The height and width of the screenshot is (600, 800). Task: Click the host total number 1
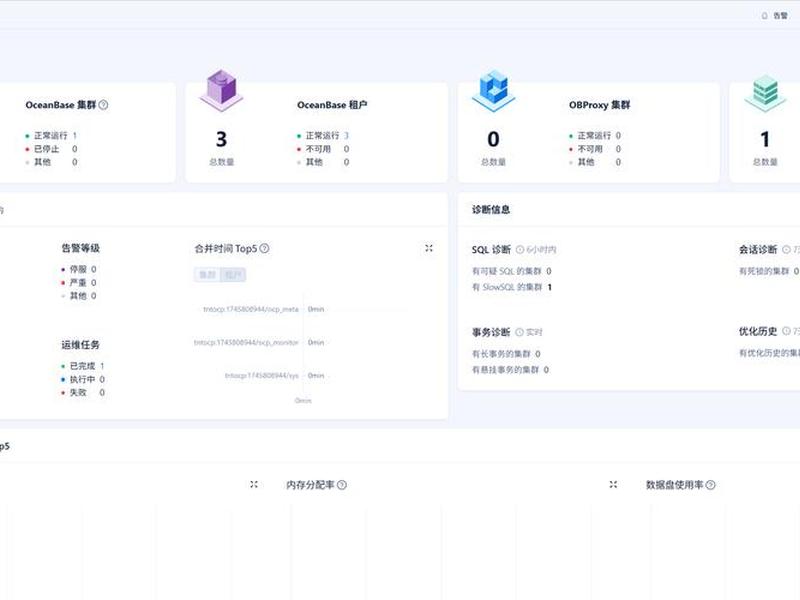coord(765,139)
